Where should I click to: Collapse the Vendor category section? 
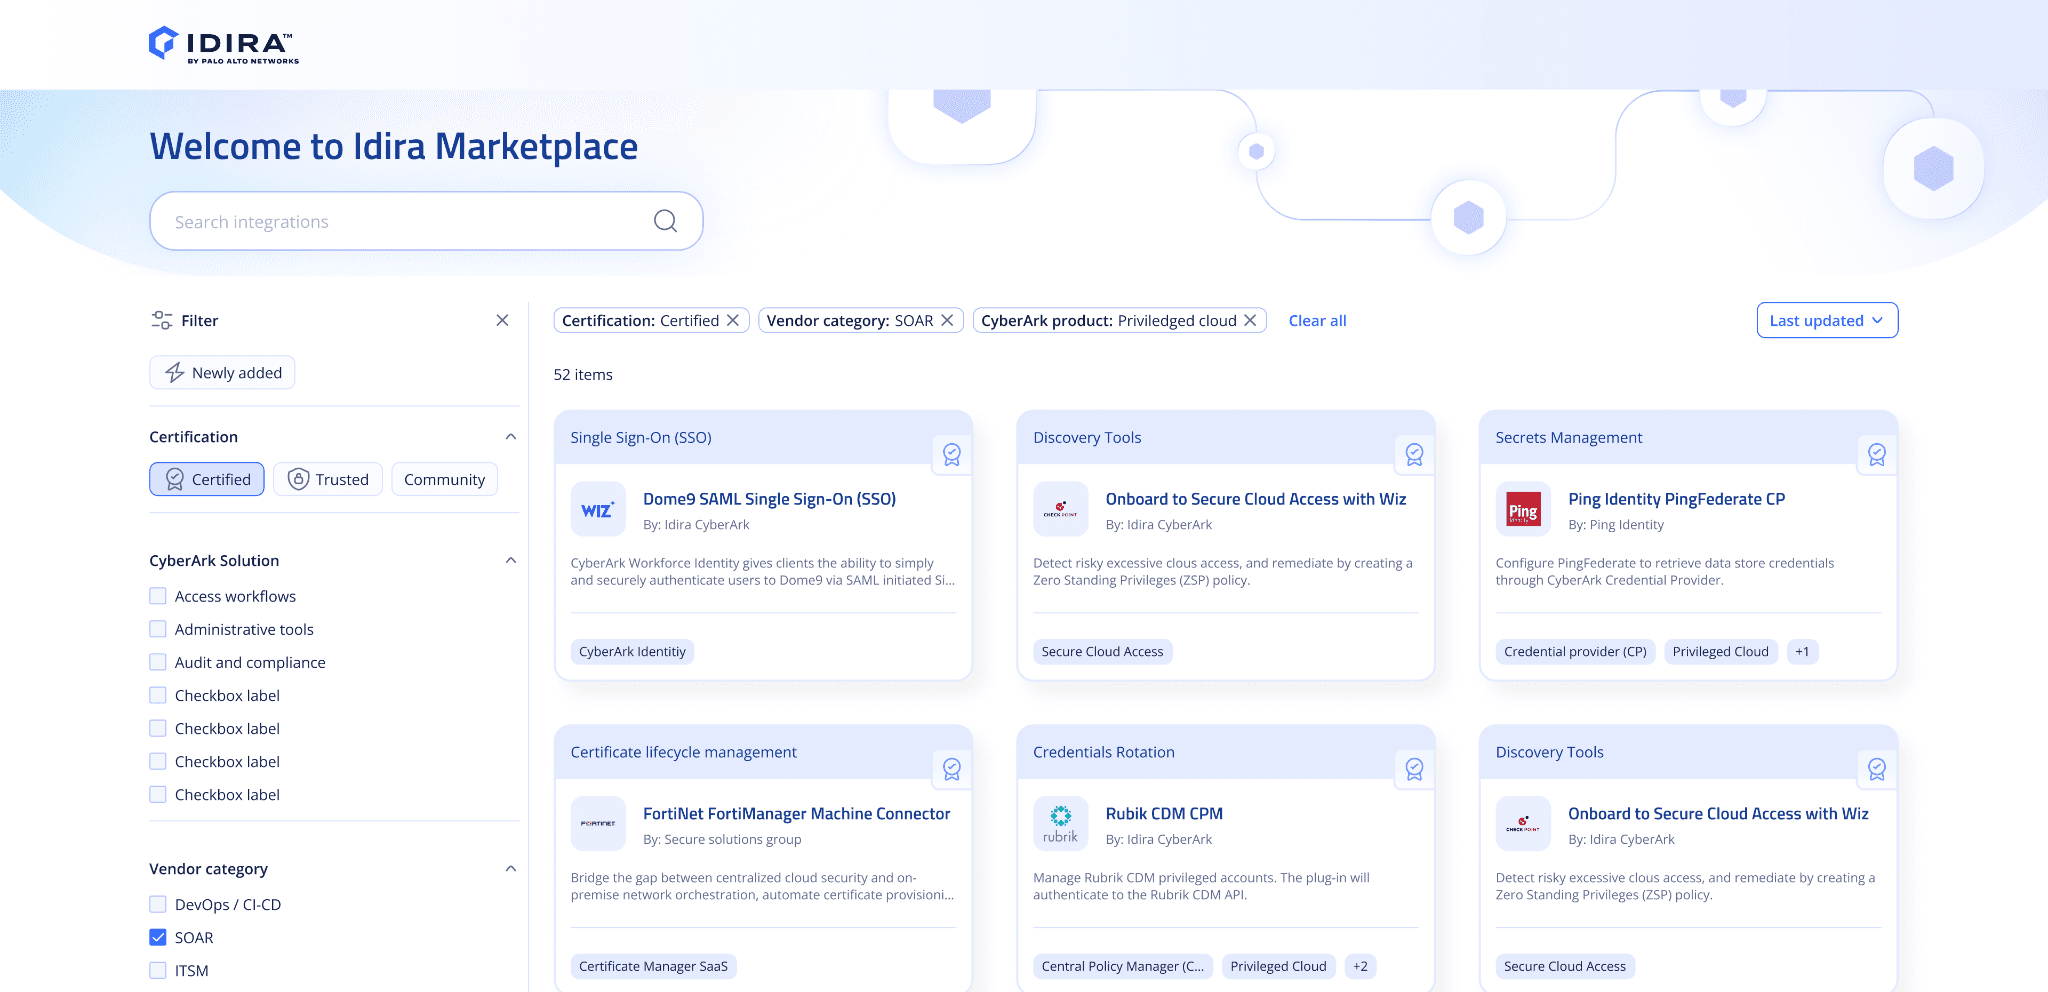pyautogui.click(x=511, y=869)
